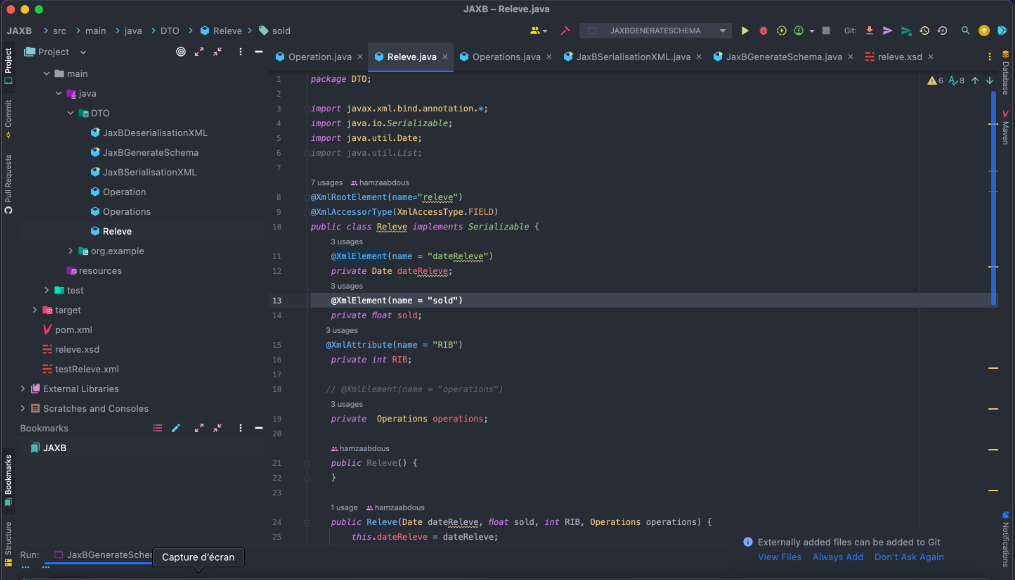Start a Debug session with the bug icon
Image resolution: width=1015 pixels, height=580 pixels.
point(762,30)
